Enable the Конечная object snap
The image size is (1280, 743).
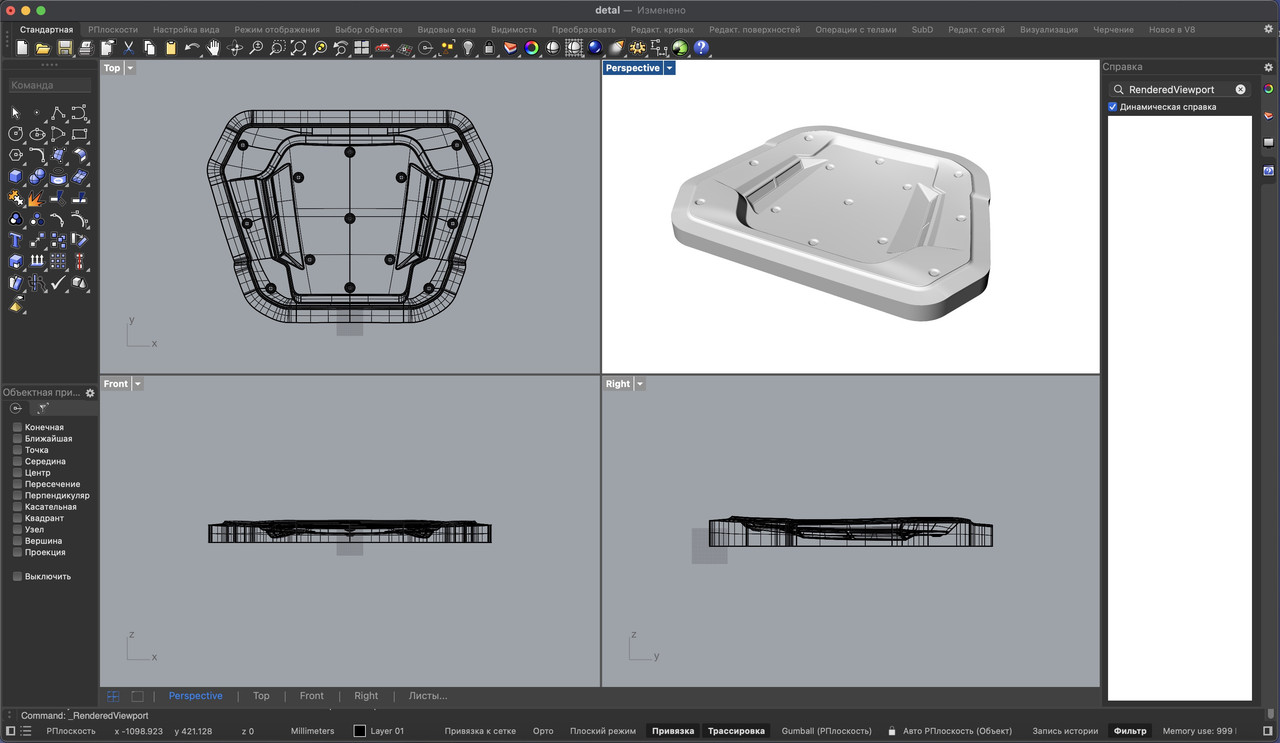tap(17, 427)
